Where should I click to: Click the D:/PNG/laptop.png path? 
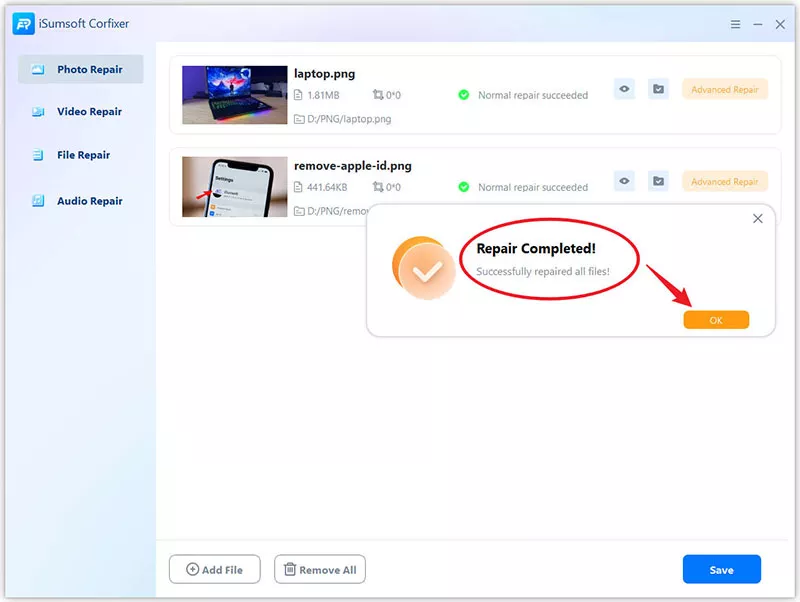point(349,119)
